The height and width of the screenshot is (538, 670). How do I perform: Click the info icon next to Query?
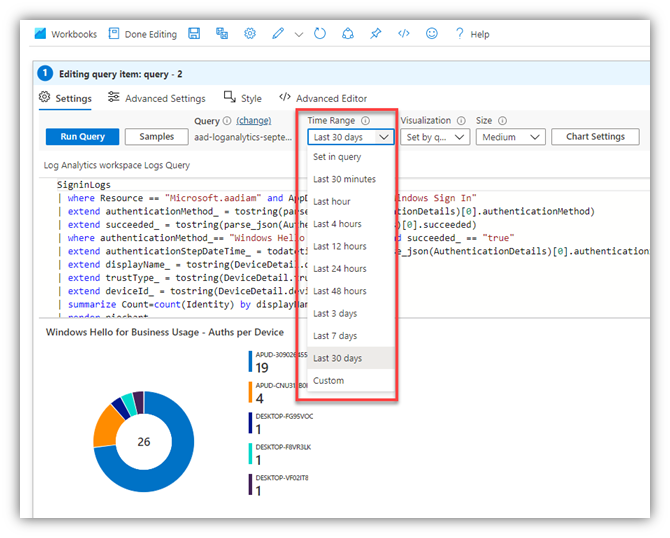[x=227, y=121]
